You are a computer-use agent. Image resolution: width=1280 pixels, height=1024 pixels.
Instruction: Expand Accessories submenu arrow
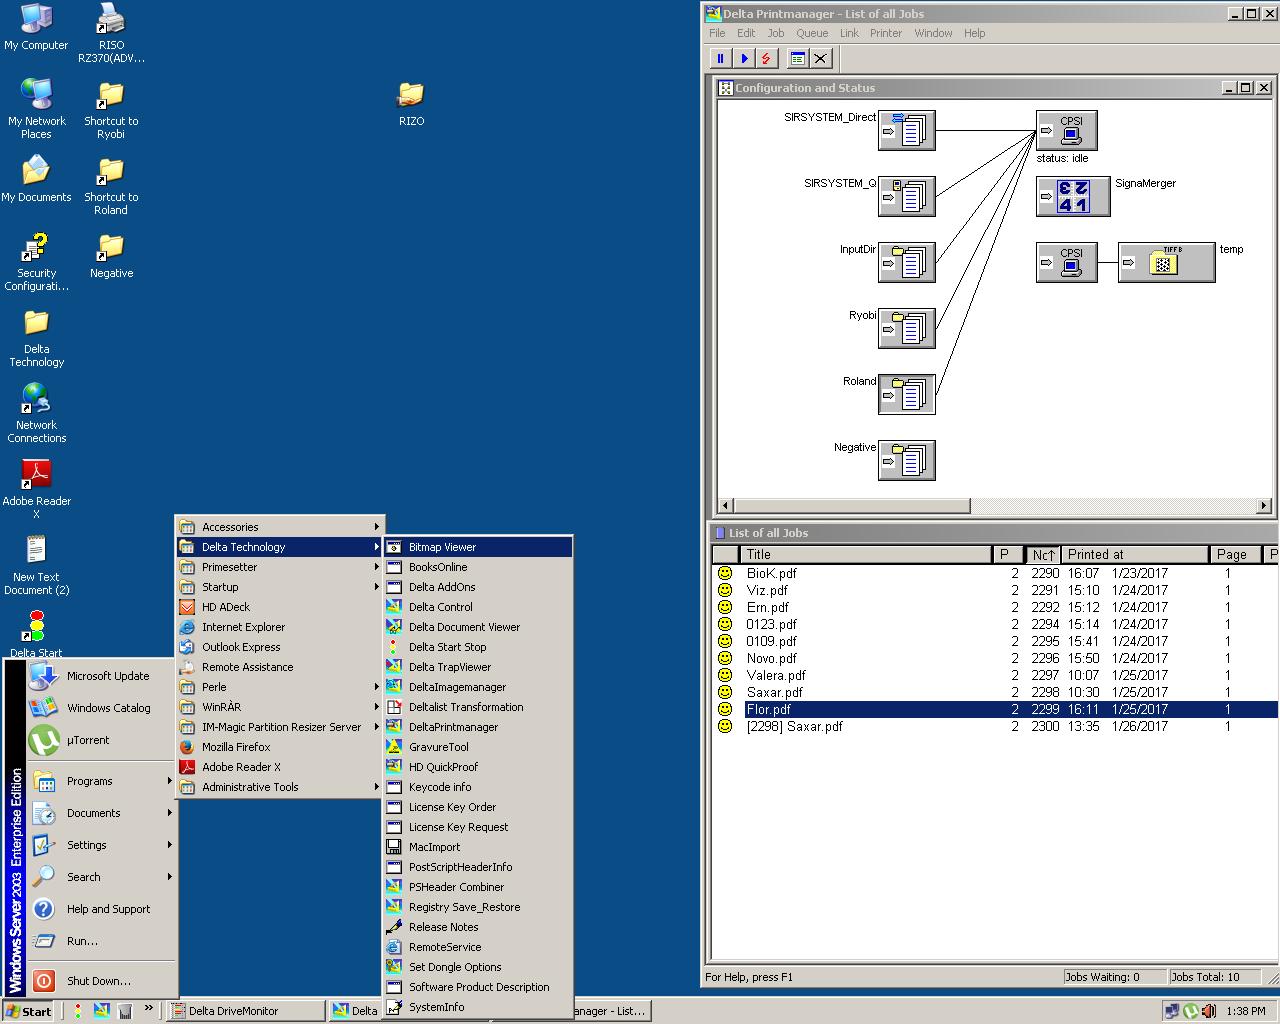pos(377,527)
